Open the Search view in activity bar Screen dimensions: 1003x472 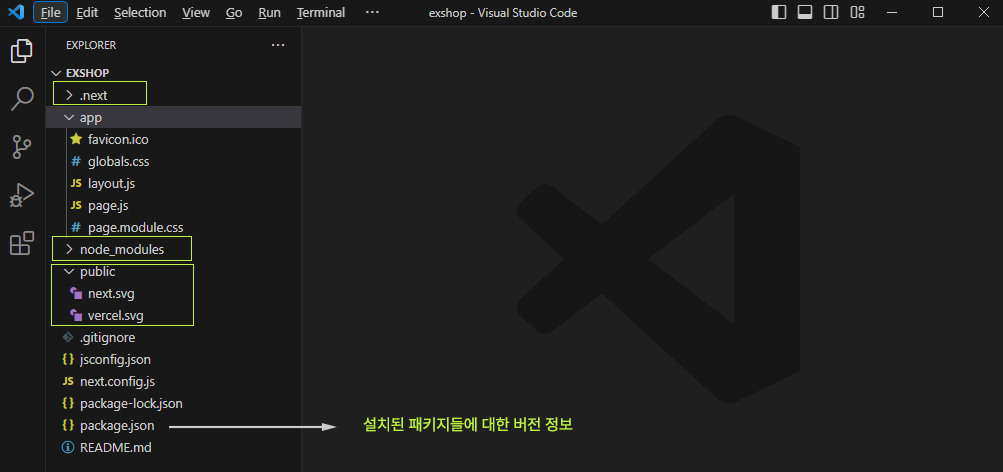(x=22, y=99)
